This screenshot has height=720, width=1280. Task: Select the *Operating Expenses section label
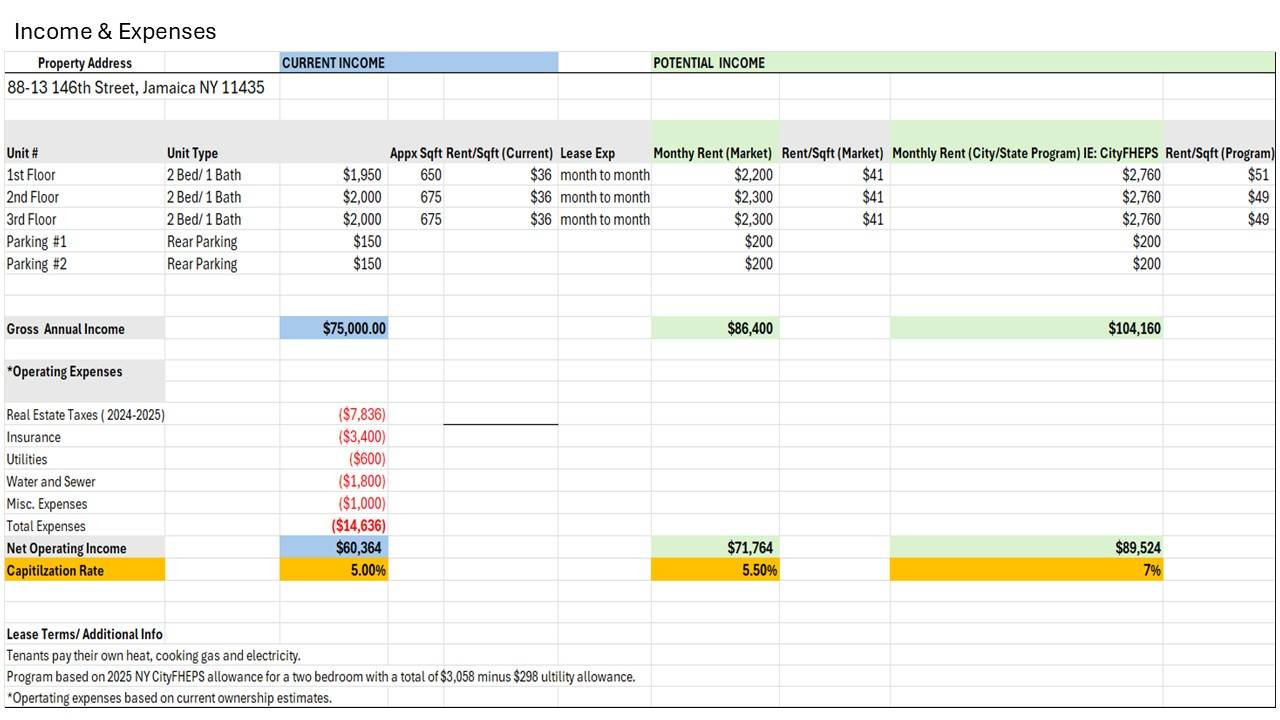65,372
